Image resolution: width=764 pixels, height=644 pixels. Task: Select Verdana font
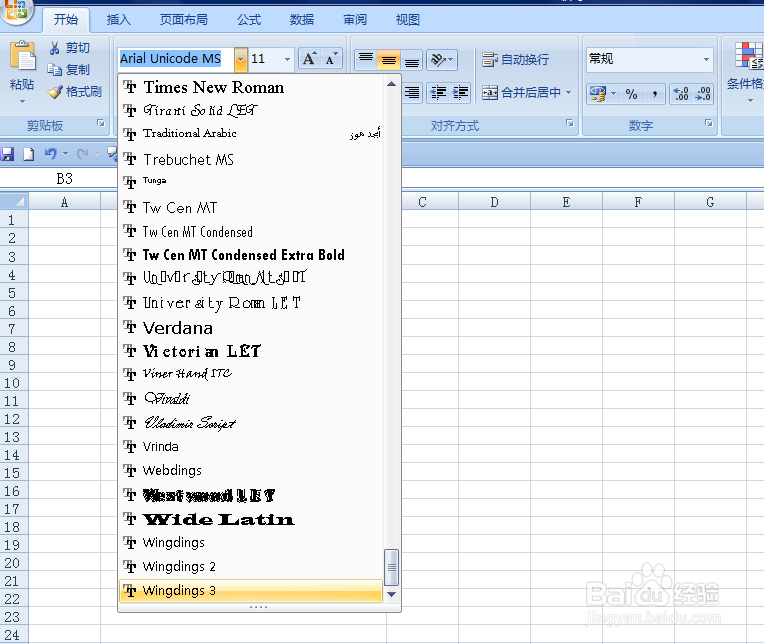click(x=251, y=328)
